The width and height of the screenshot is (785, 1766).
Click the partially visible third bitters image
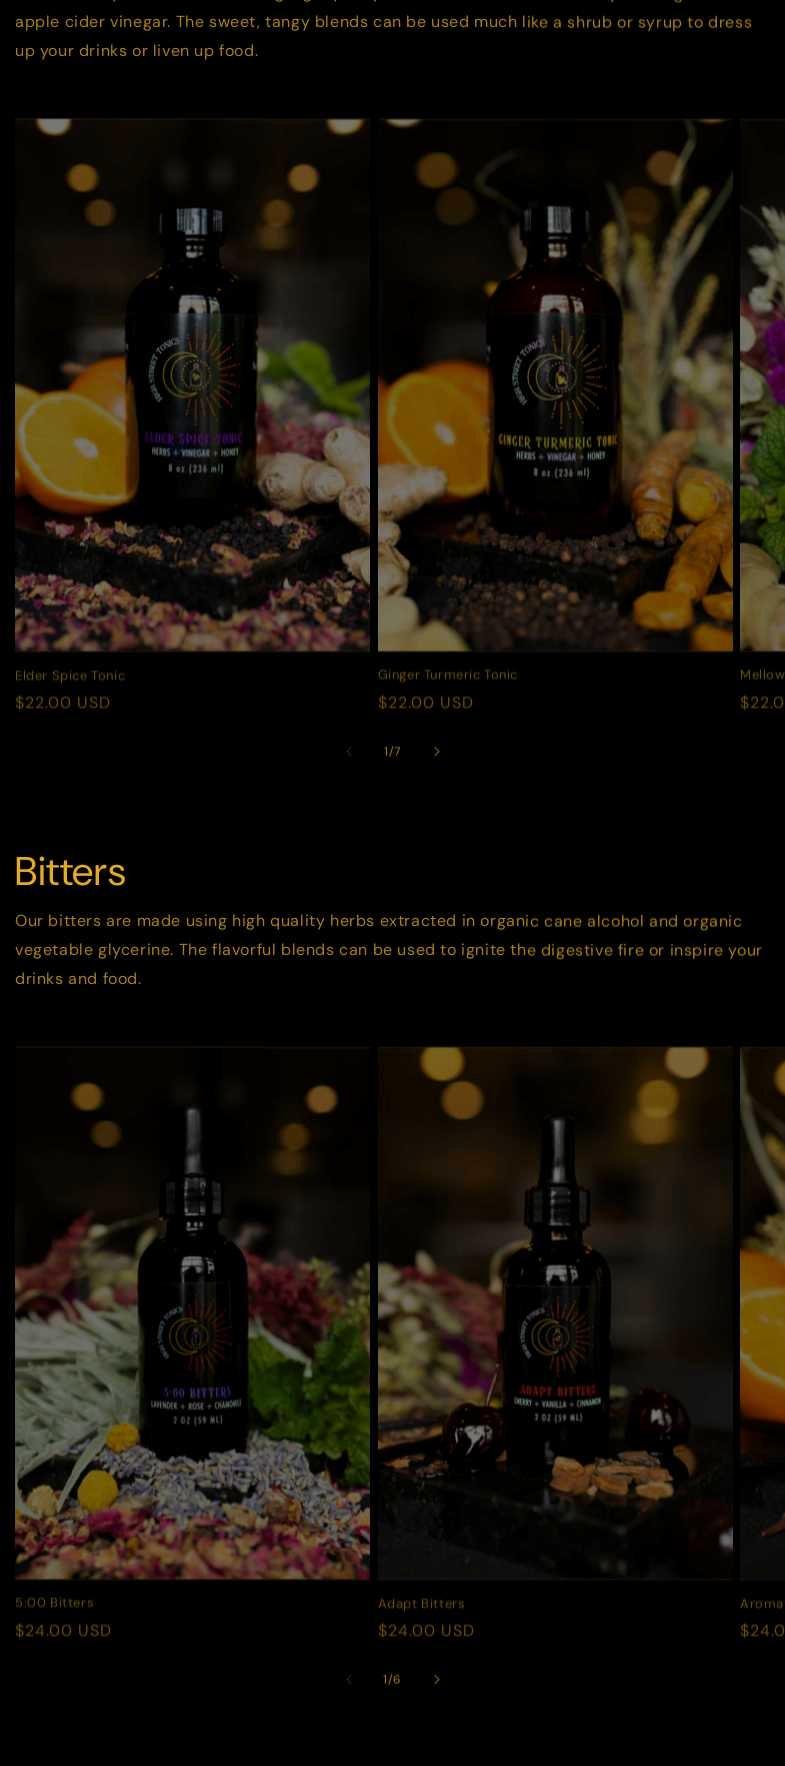(x=762, y=1313)
